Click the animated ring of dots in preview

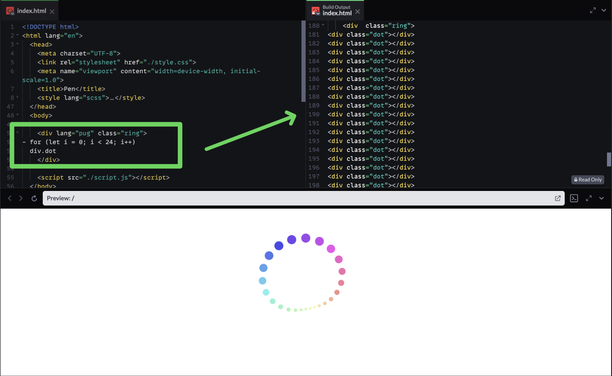tap(302, 273)
